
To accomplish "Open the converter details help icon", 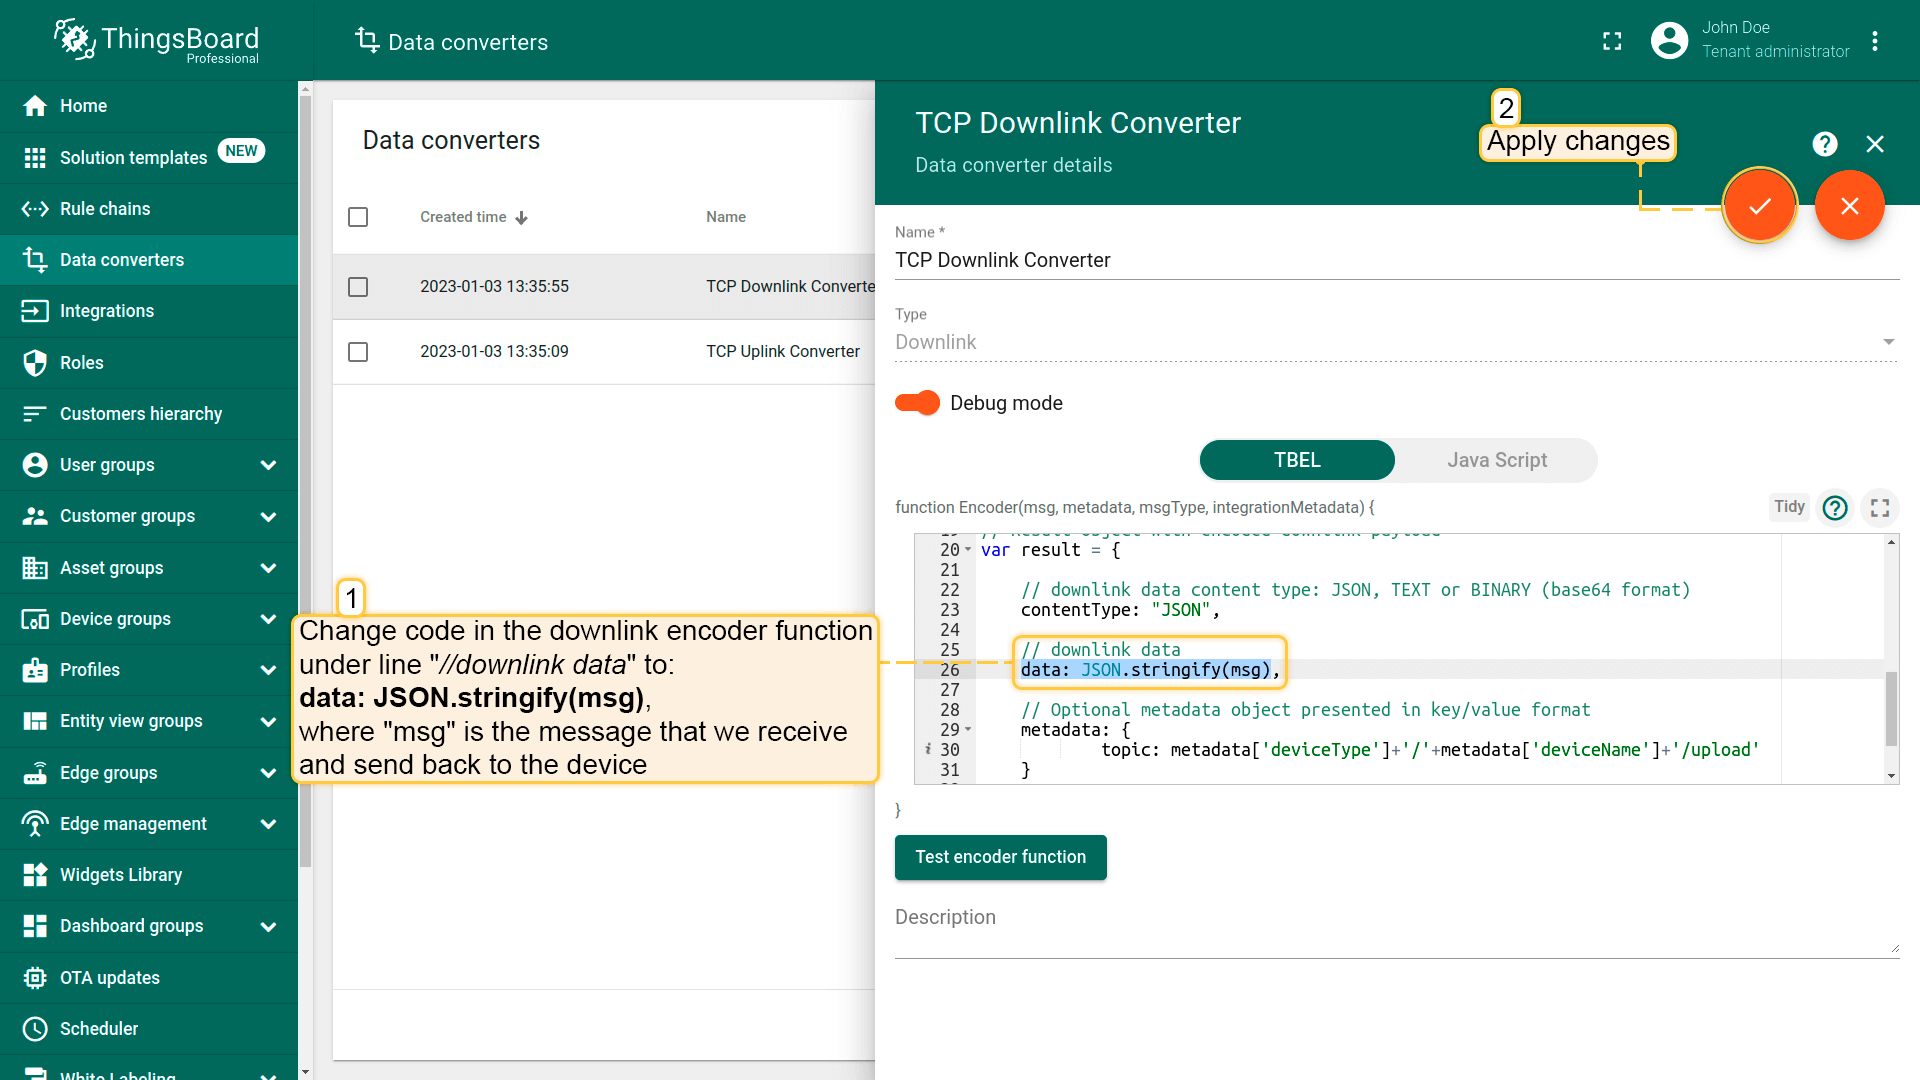I will [1824, 144].
